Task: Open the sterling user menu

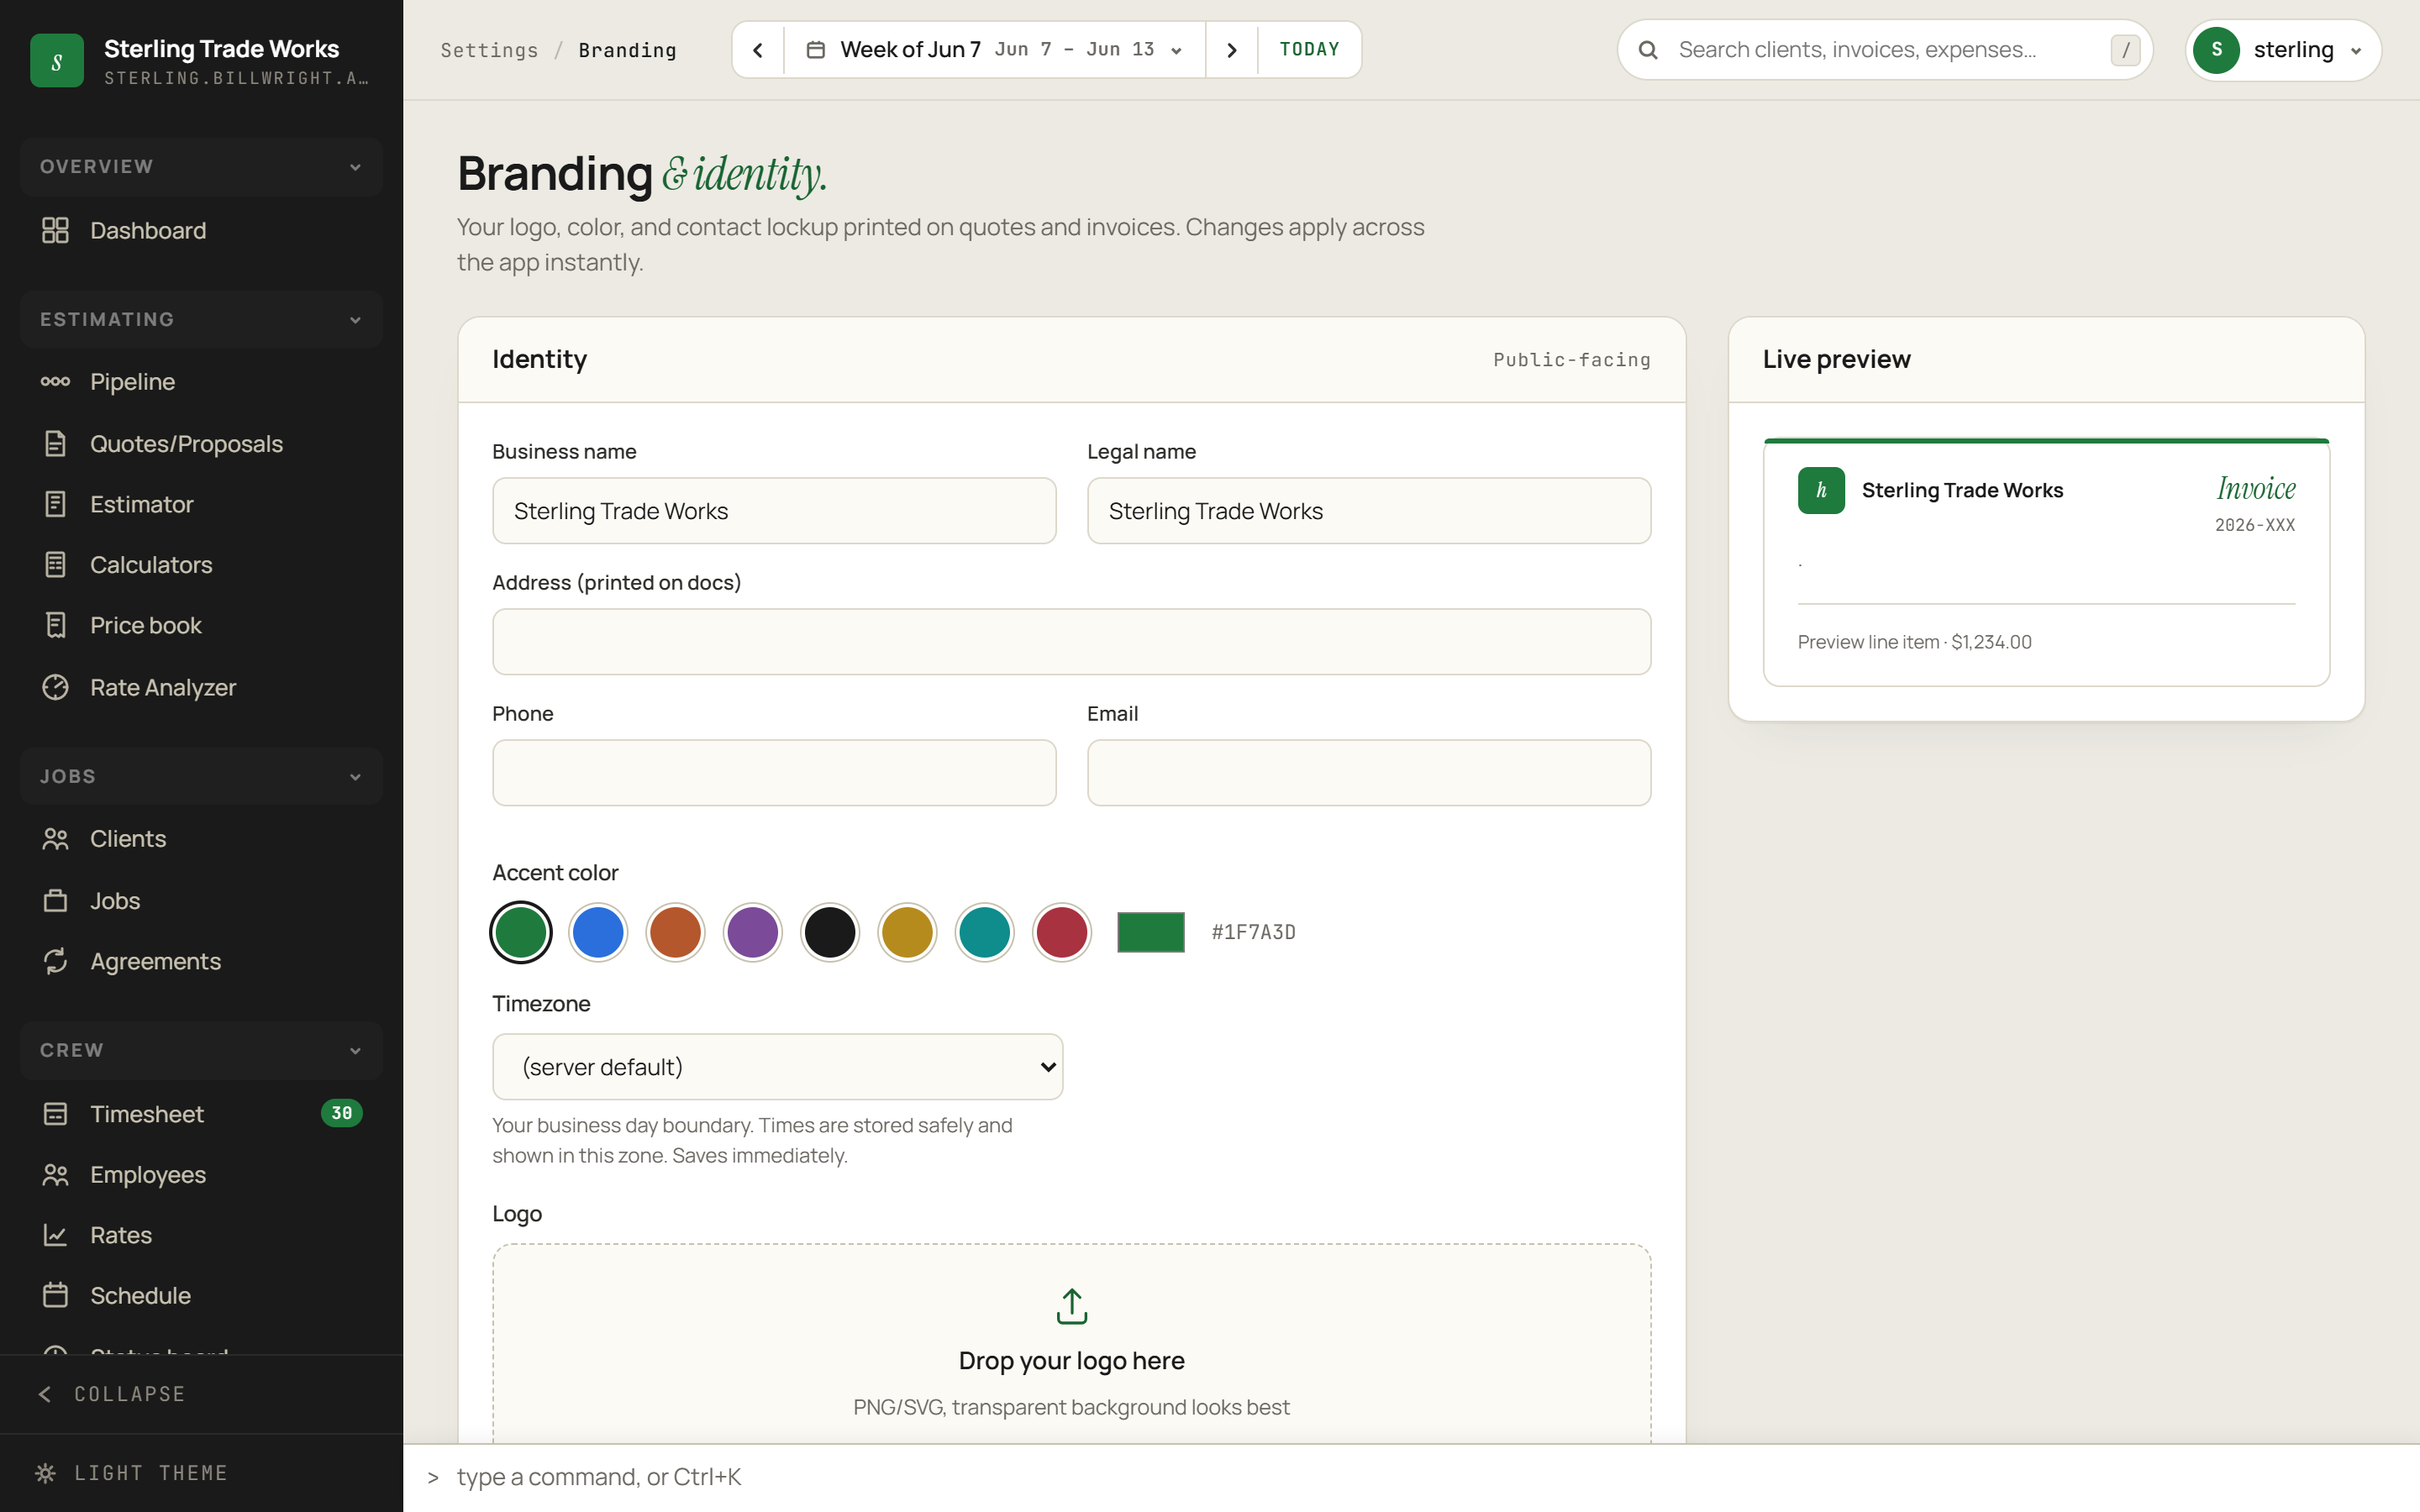Action: pos(2282,50)
